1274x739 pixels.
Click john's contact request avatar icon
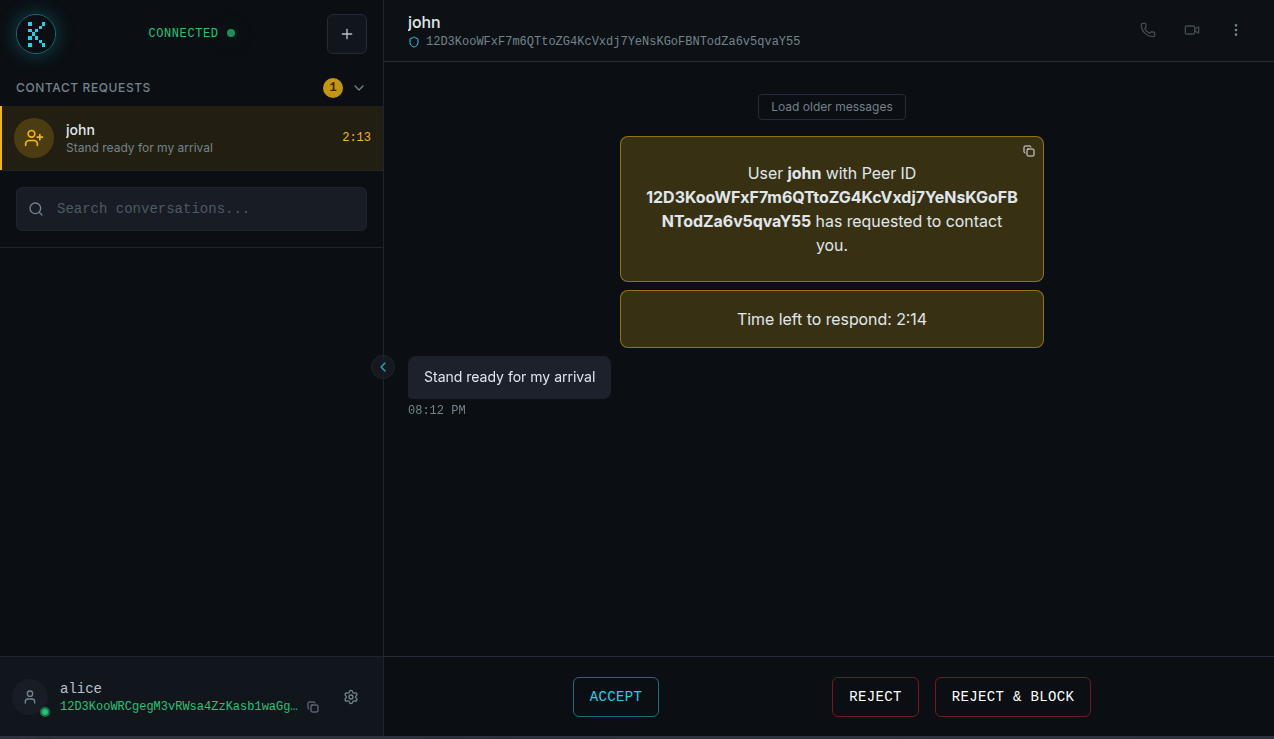pos(33,137)
